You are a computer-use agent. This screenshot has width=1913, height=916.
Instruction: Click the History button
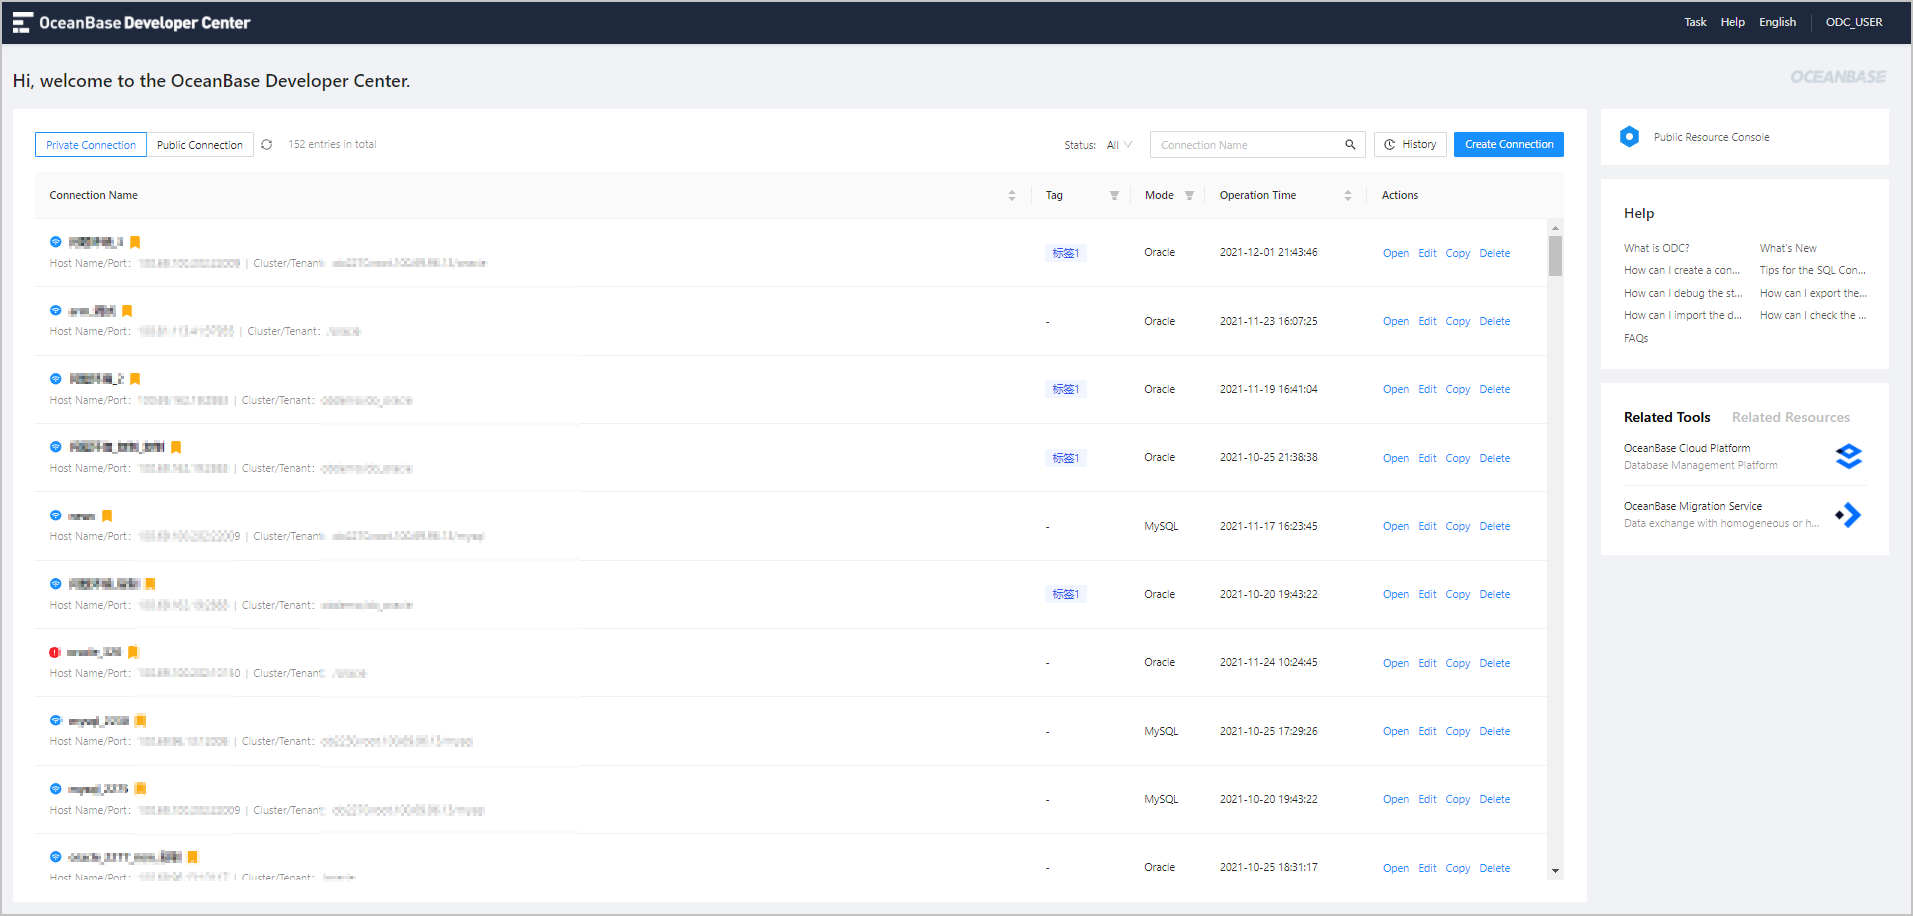[x=1410, y=145]
